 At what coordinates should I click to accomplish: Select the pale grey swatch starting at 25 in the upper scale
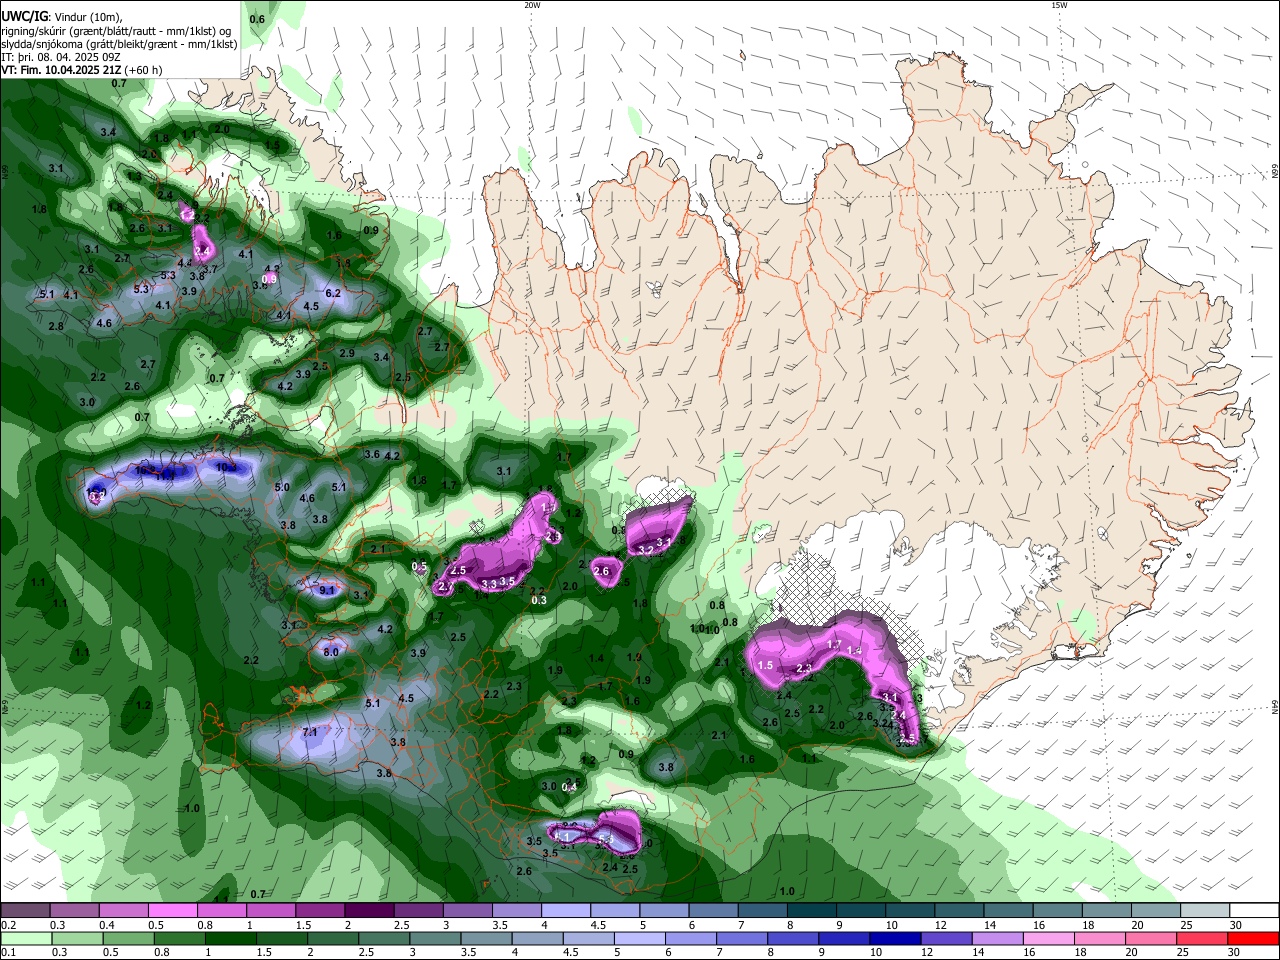point(1205,910)
